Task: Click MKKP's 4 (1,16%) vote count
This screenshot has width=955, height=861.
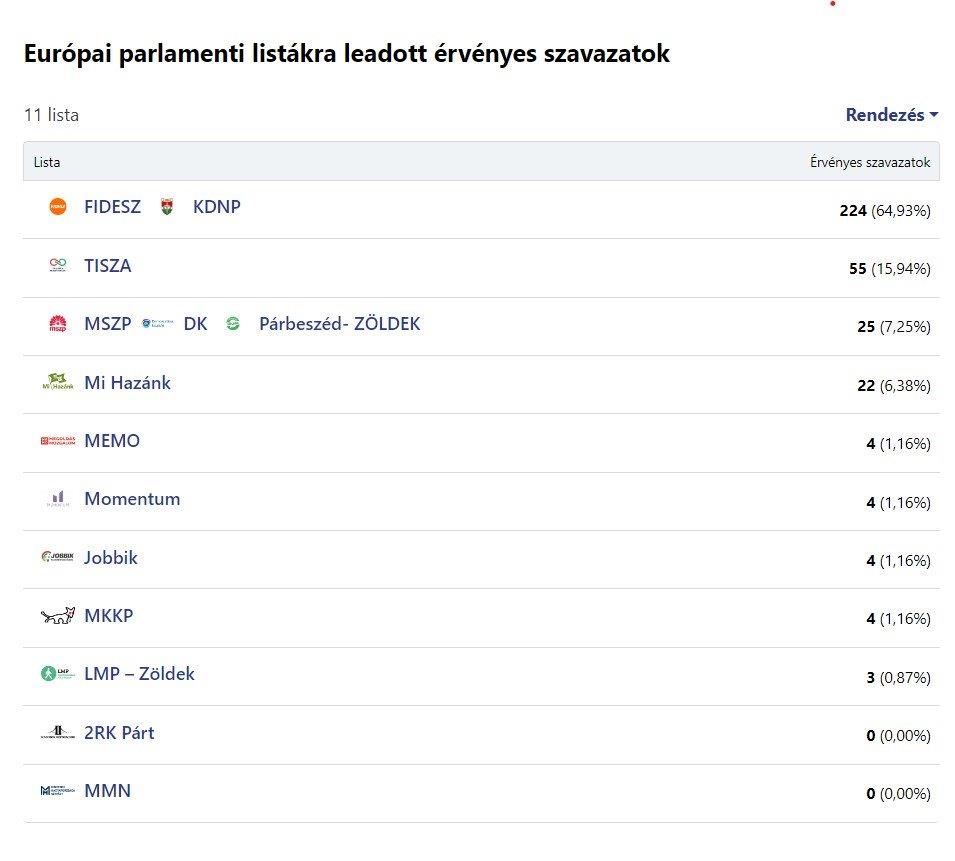Action: [x=898, y=619]
